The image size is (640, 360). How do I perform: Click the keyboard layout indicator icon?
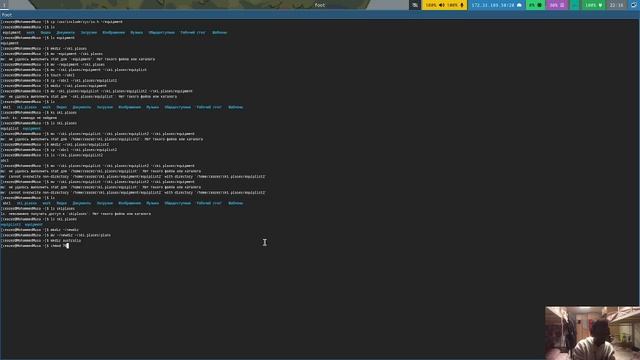click(x=415, y=5)
